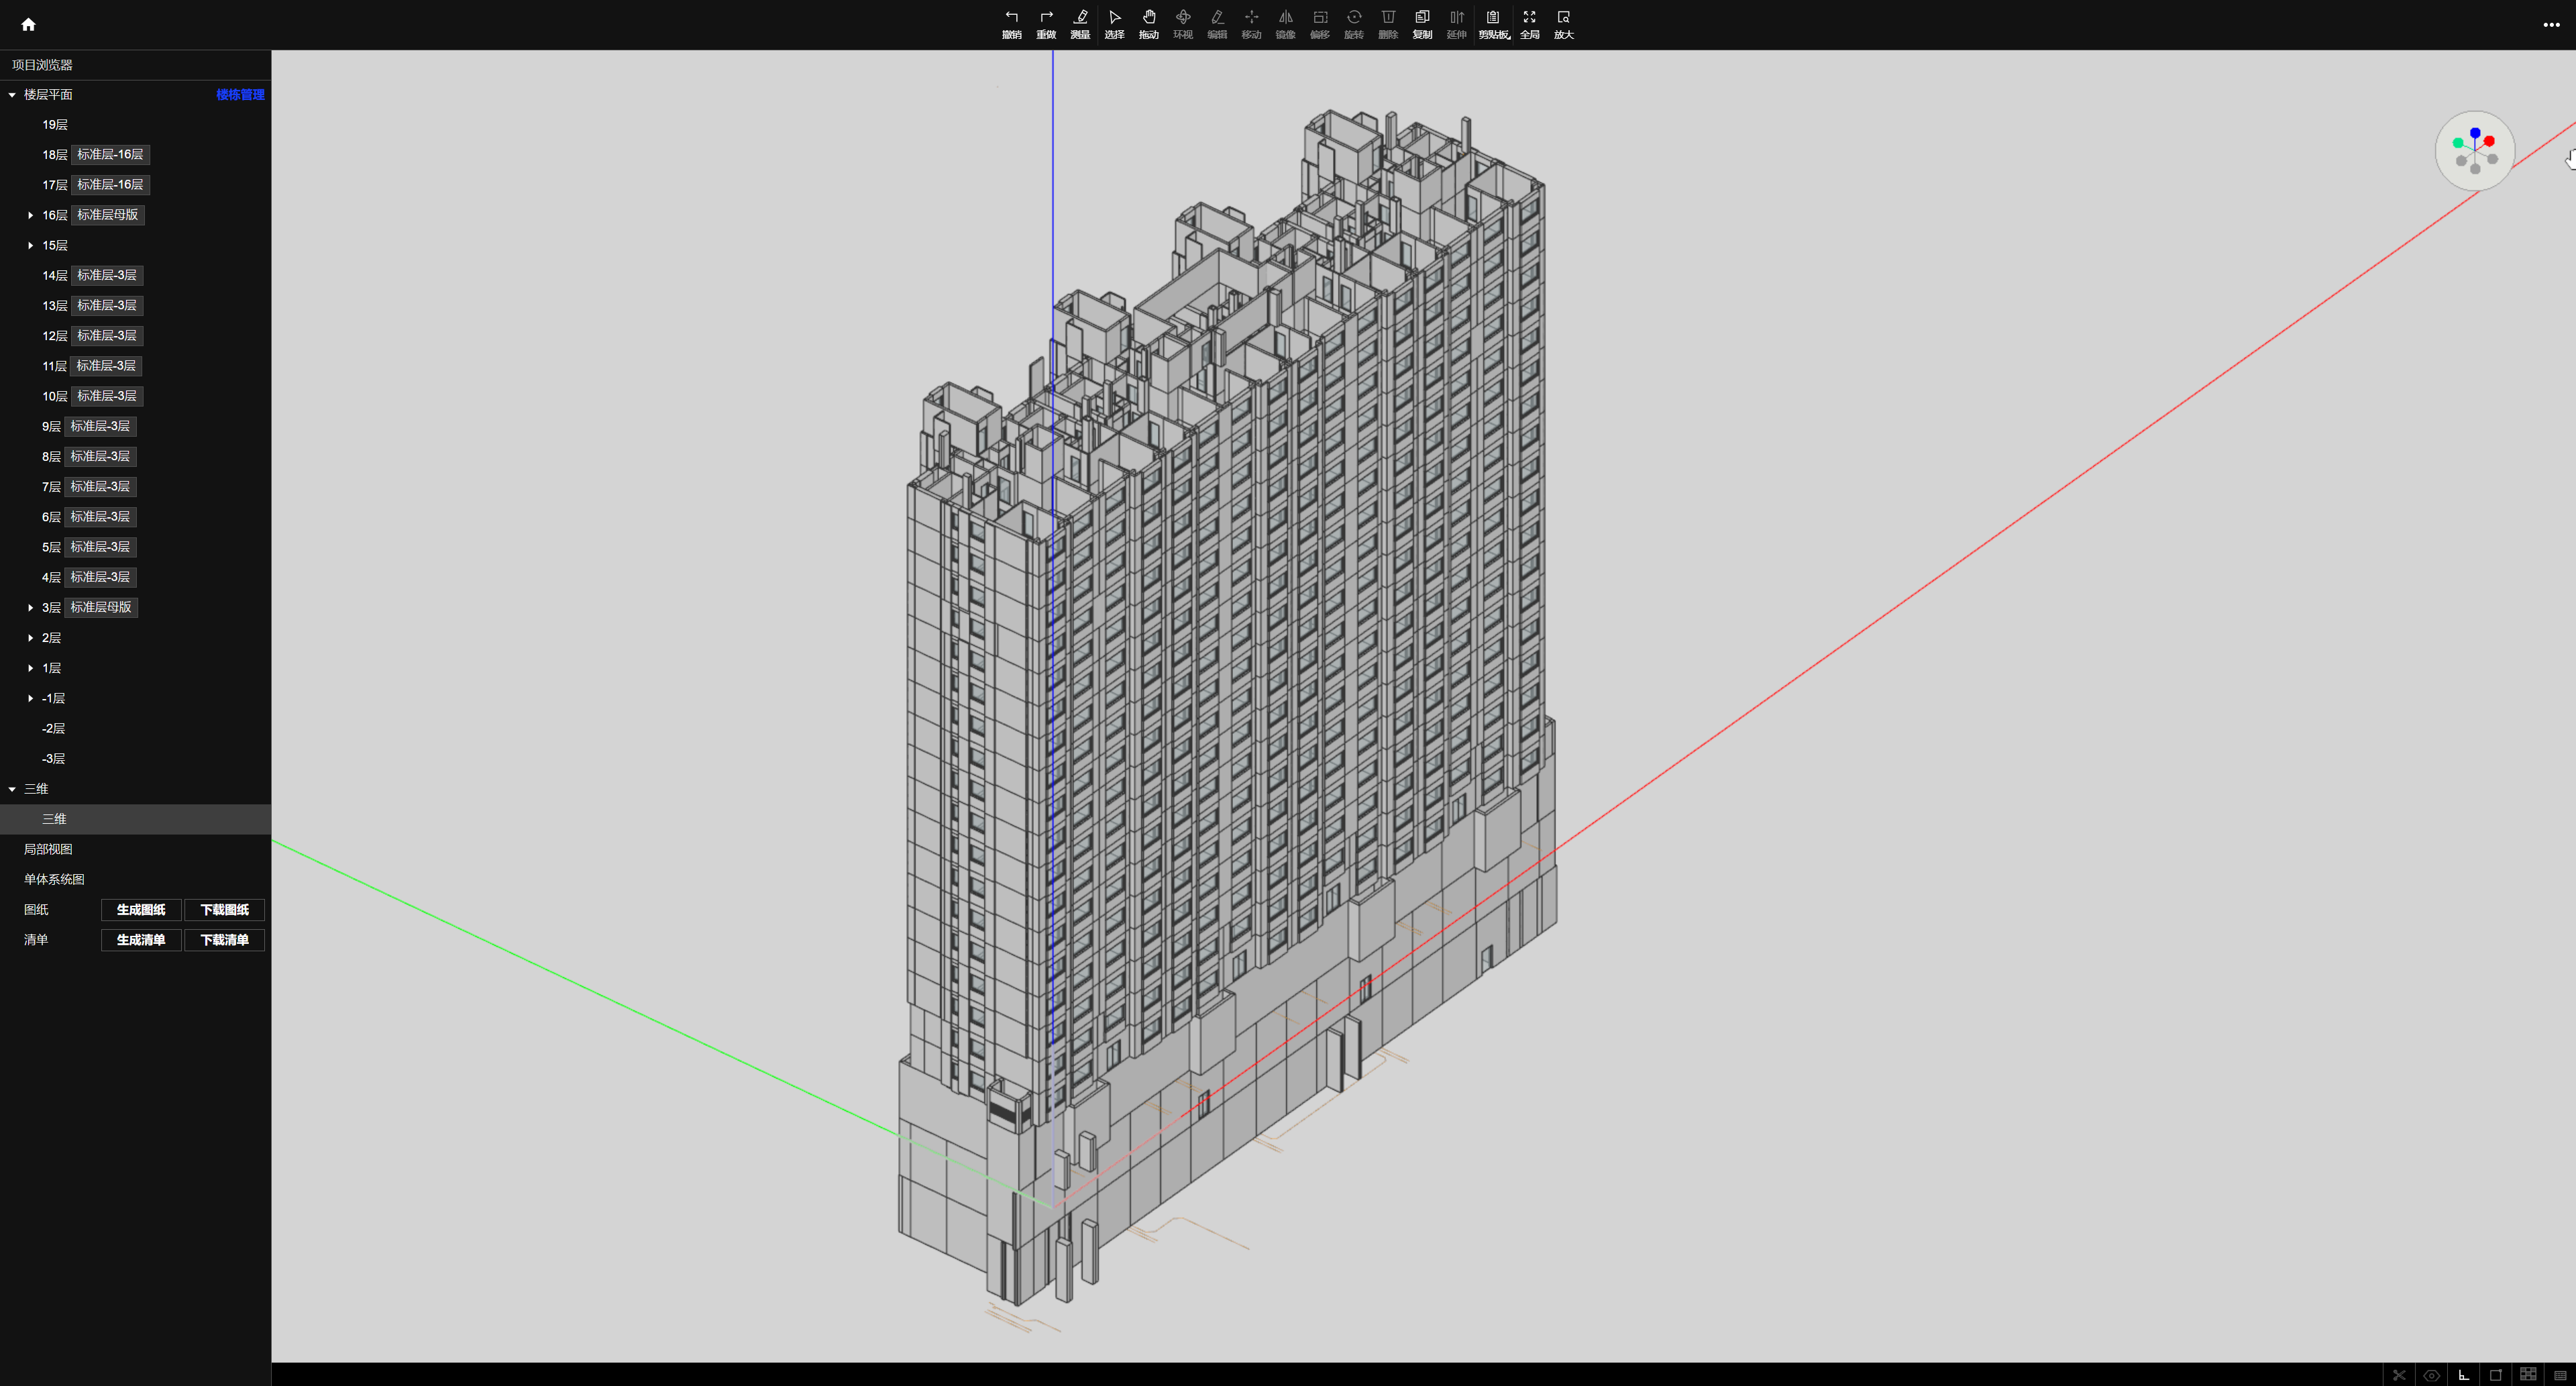This screenshot has width=2576, height=1386.
Task: Undo with the 撤销 icon
Action: [1011, 23]
